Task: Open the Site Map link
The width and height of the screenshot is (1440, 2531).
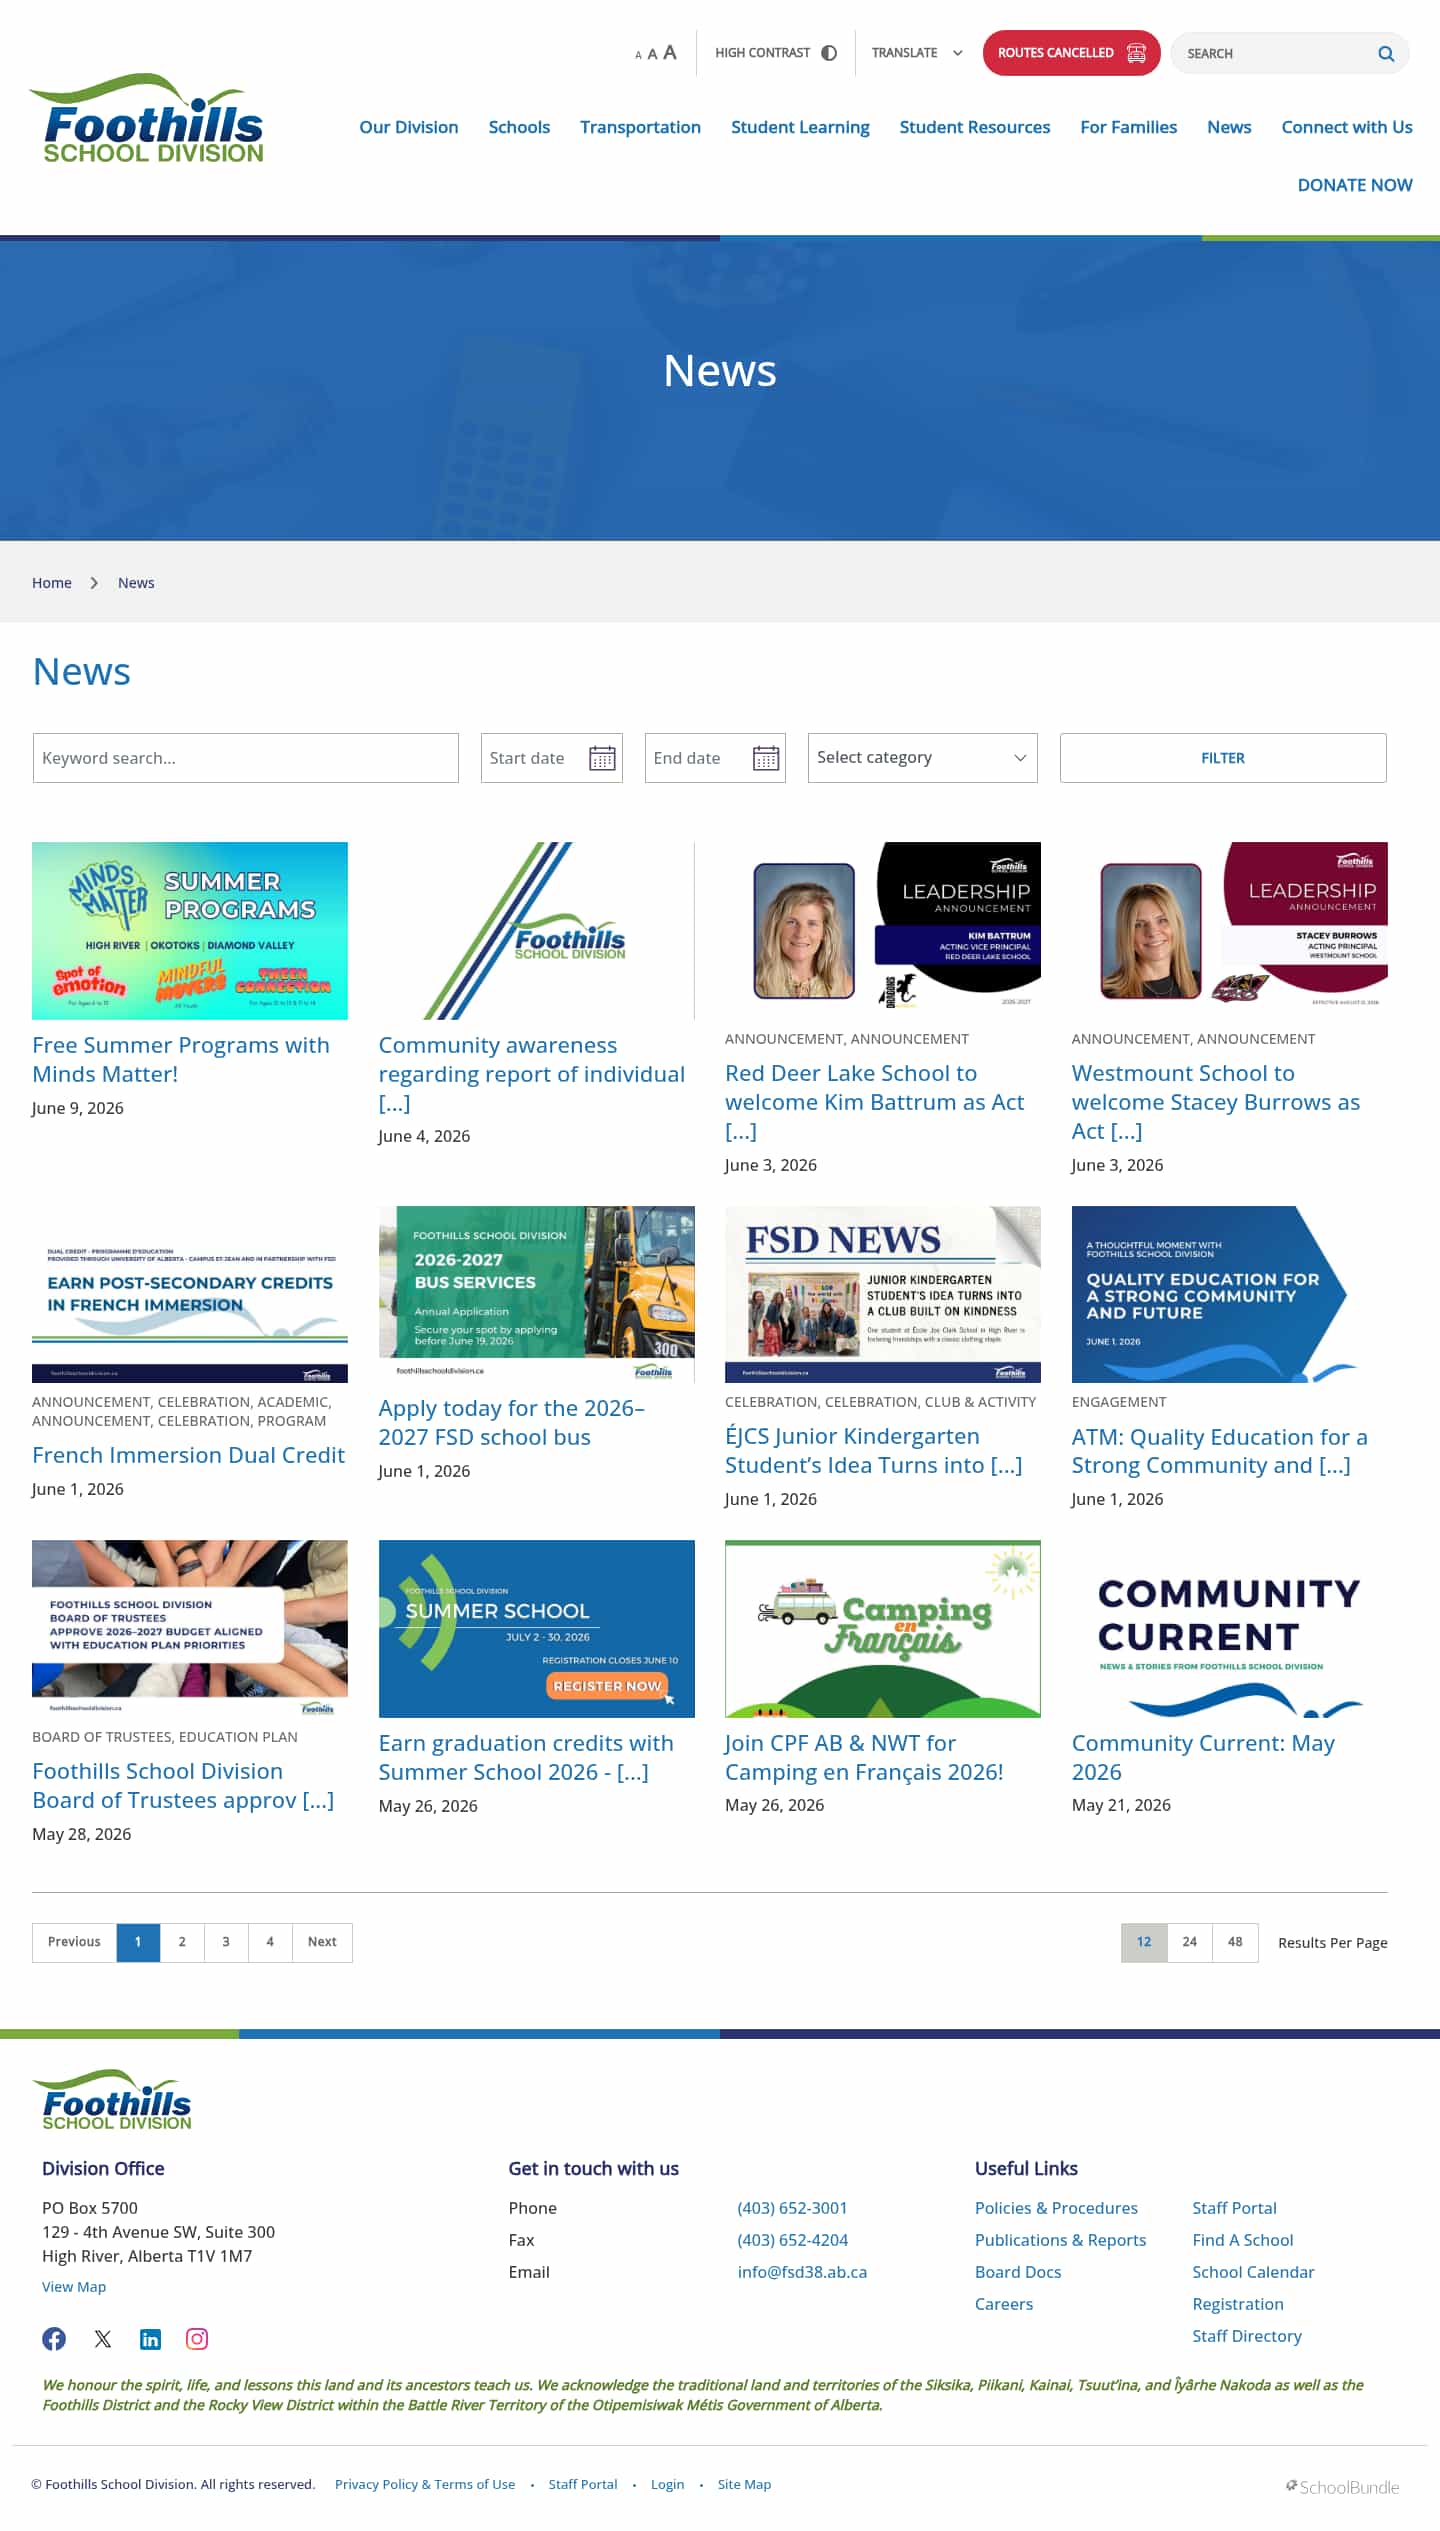Action: pyautogui.click(x=744, y=2484)
